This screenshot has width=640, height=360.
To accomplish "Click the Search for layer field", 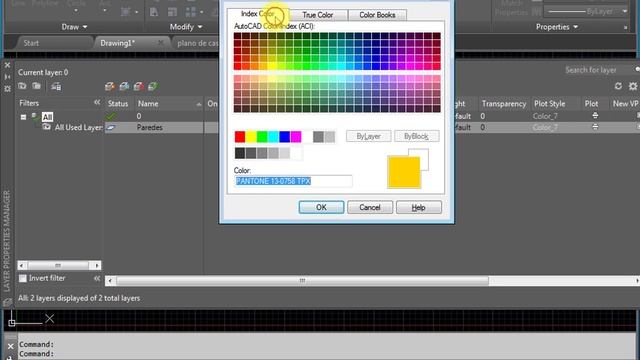I will click(597, 70).
